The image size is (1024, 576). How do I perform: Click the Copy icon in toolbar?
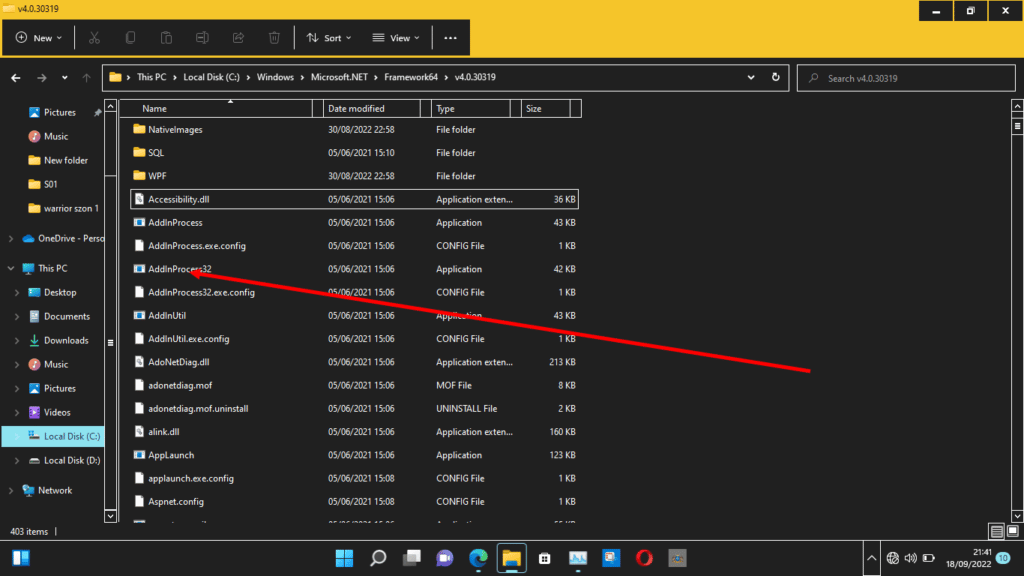(x=131, y=38)
